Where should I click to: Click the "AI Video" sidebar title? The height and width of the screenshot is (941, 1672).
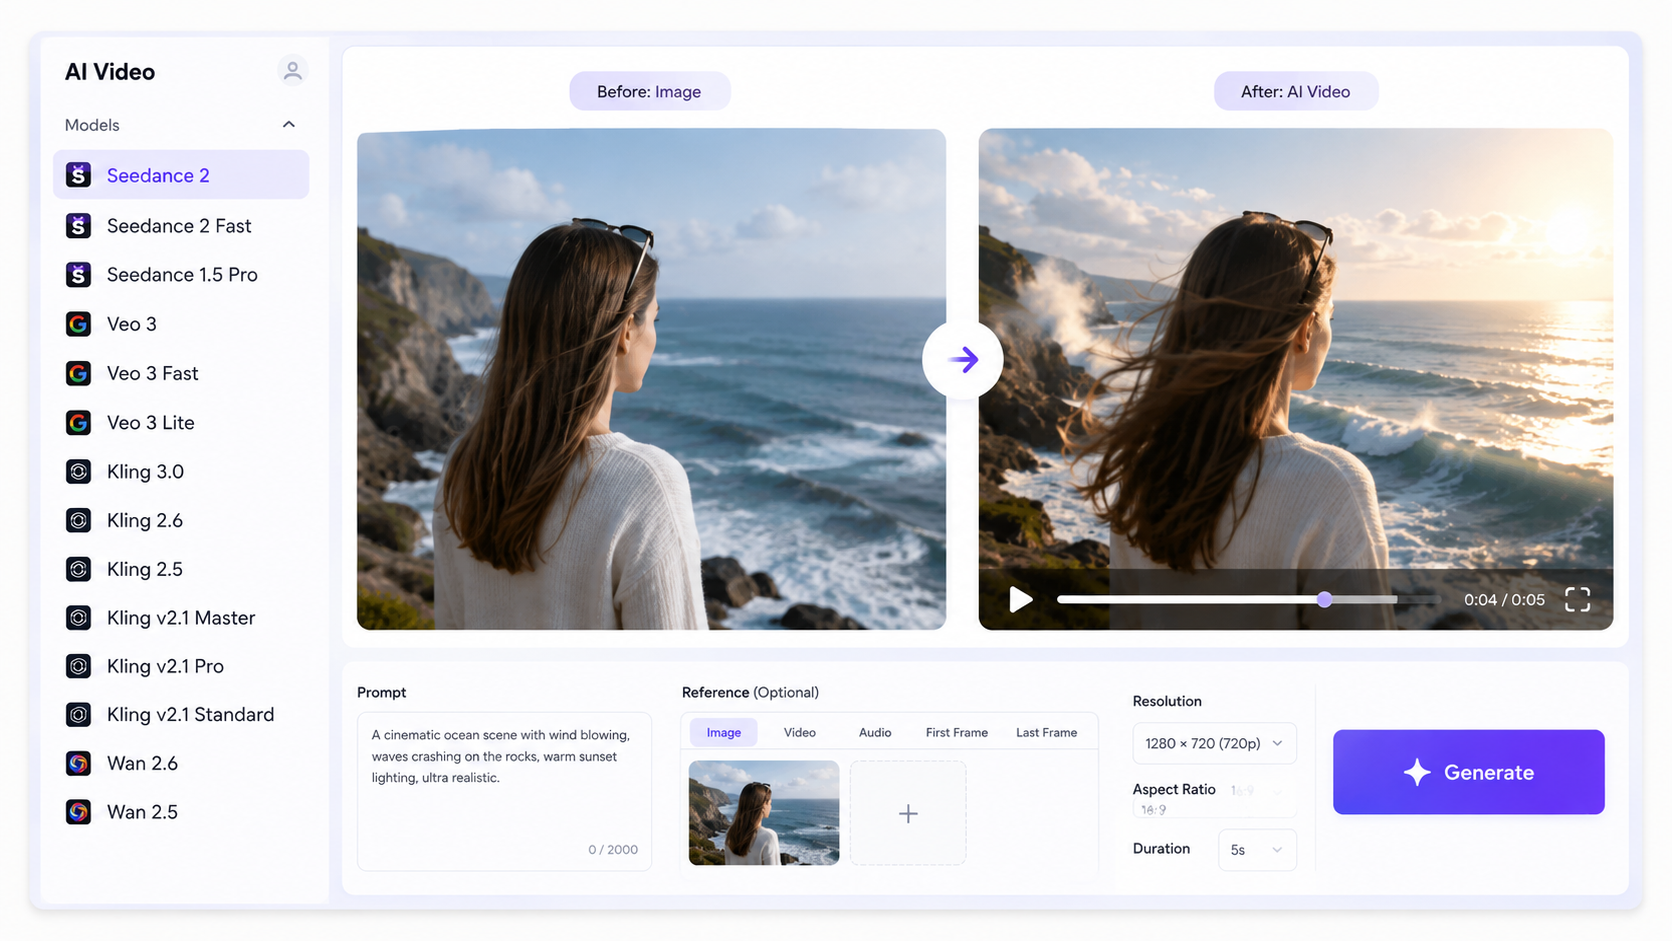click(x=110, y=72)
